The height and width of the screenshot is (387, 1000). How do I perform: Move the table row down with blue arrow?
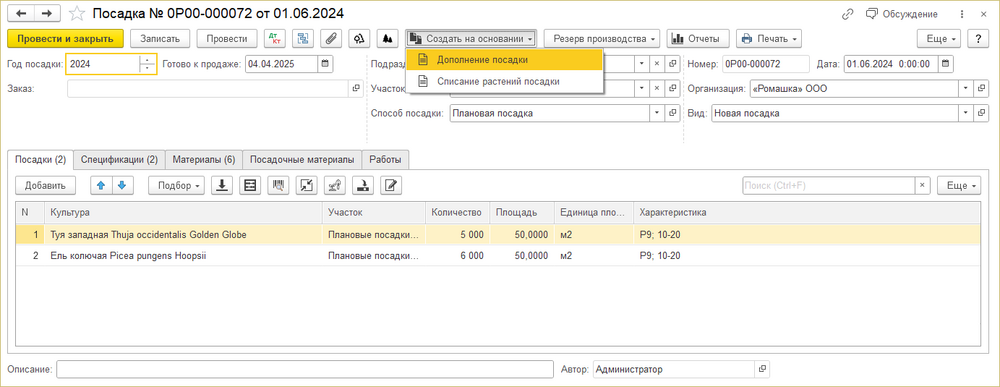(122, 186)
